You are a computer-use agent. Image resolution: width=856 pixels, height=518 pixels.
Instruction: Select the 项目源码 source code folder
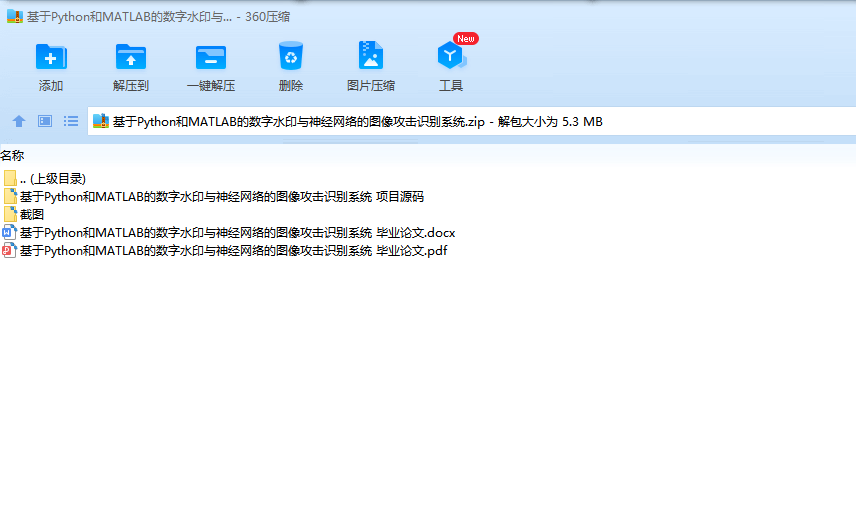coord(213,197)
